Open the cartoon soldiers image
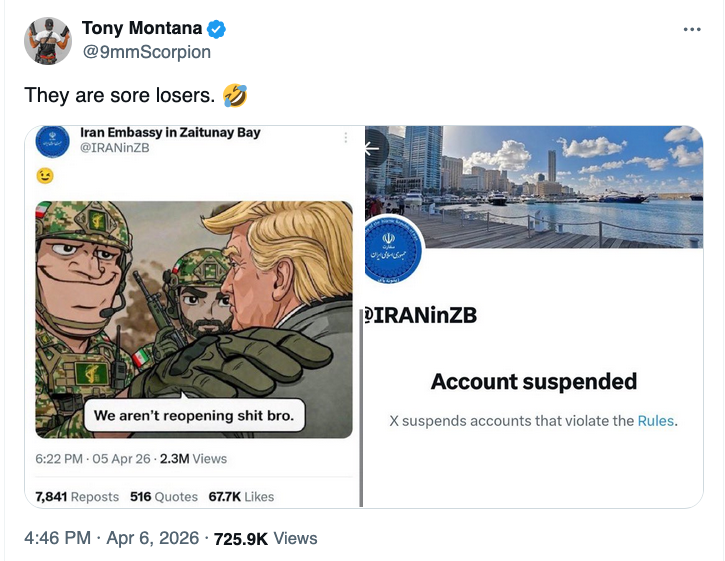Viewport: 725px width, 561px height. (193, 319)
